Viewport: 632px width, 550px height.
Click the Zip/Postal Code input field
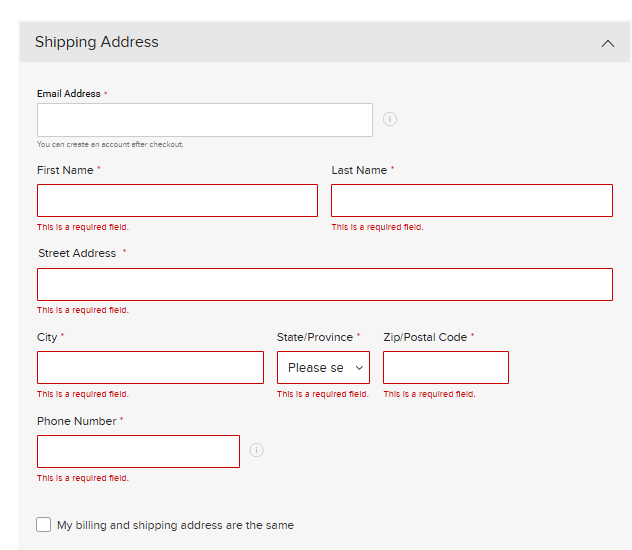445,367
